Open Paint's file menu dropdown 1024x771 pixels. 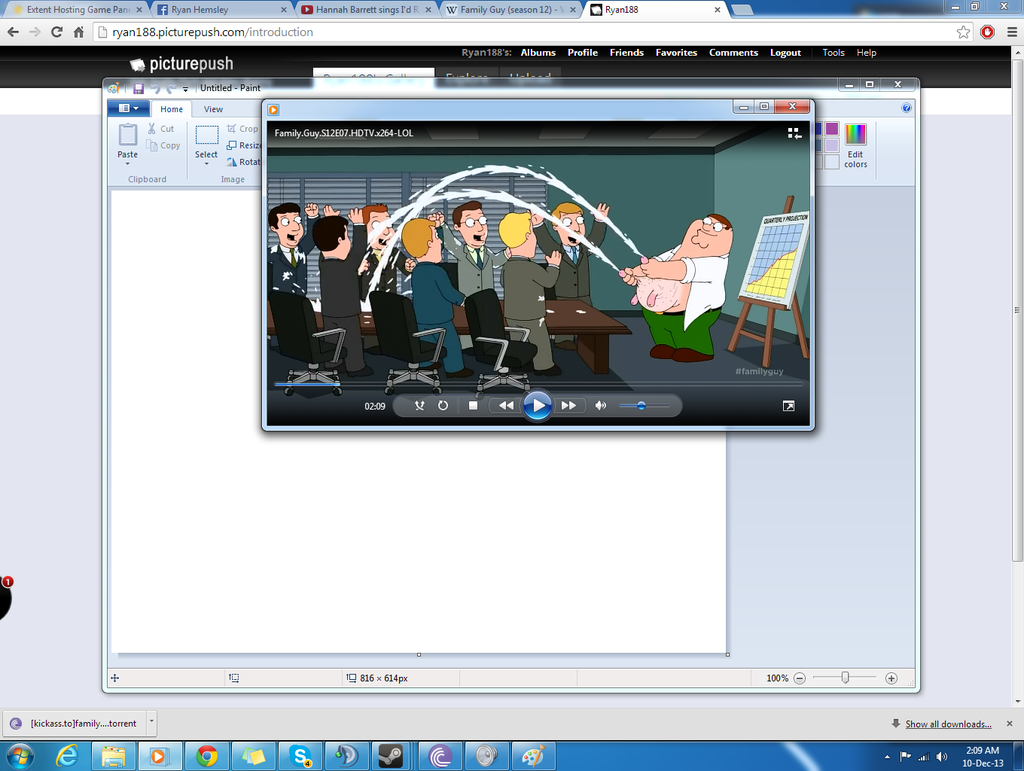128,108
